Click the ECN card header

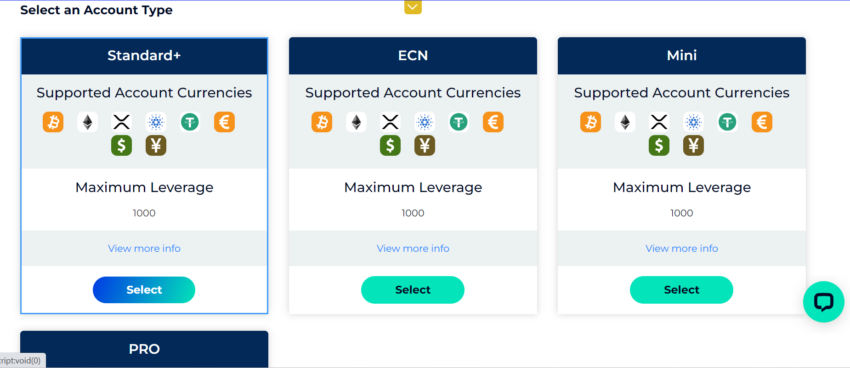(413, 56)
